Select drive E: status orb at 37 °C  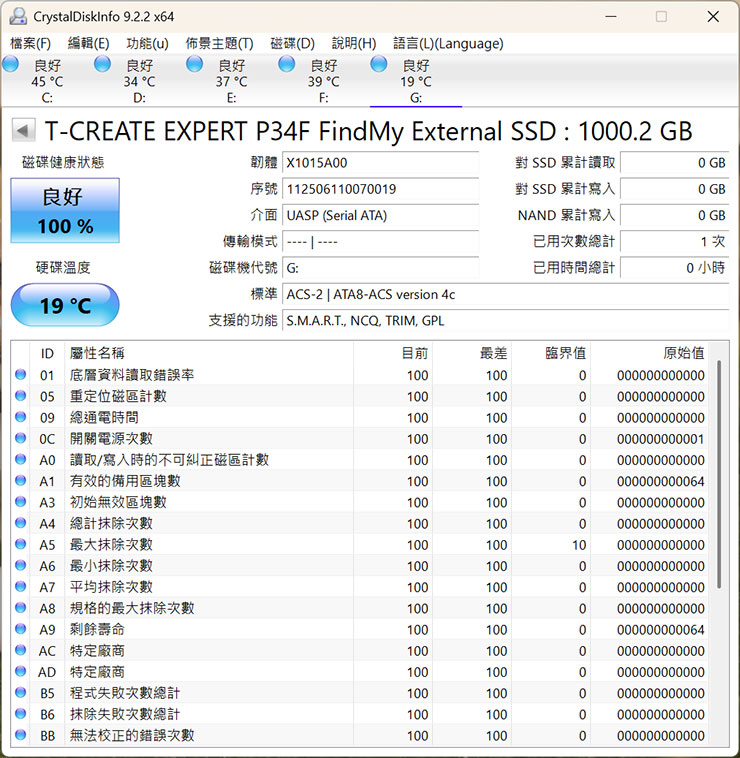[195, 64]
